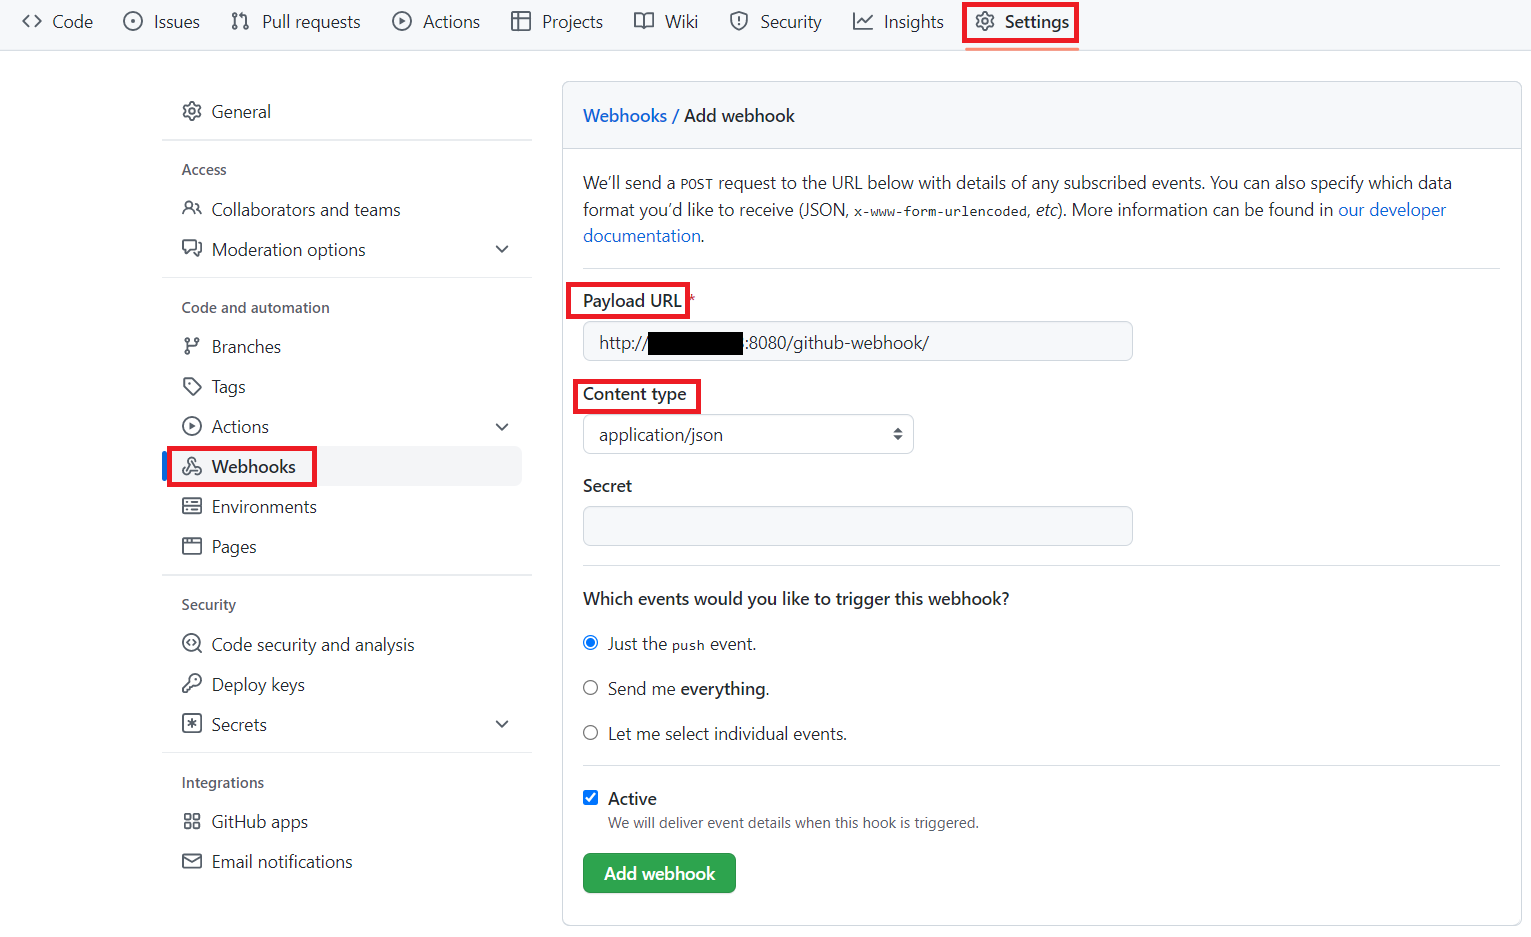Screen dimensions: 1531x937
Task: Select the Just the push event option
Action: [x=591, y=643]
